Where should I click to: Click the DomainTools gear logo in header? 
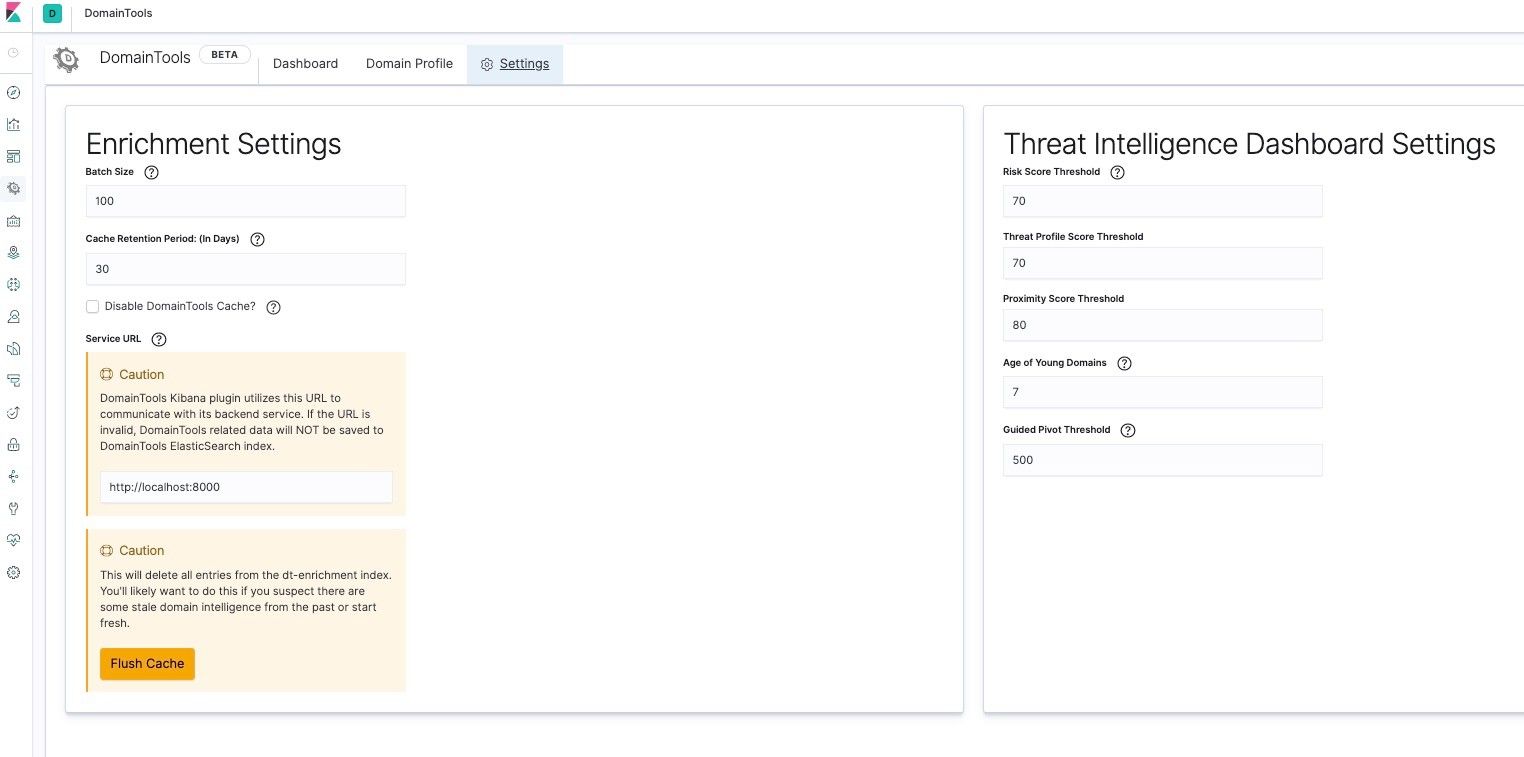click(x=66, y=60)
